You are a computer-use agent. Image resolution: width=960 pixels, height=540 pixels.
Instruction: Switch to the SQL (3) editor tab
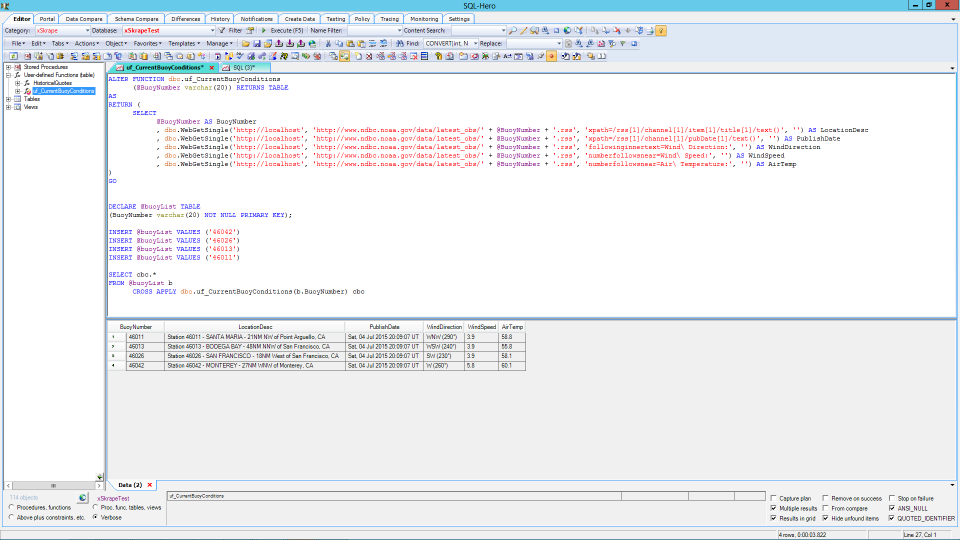(244, 67)
